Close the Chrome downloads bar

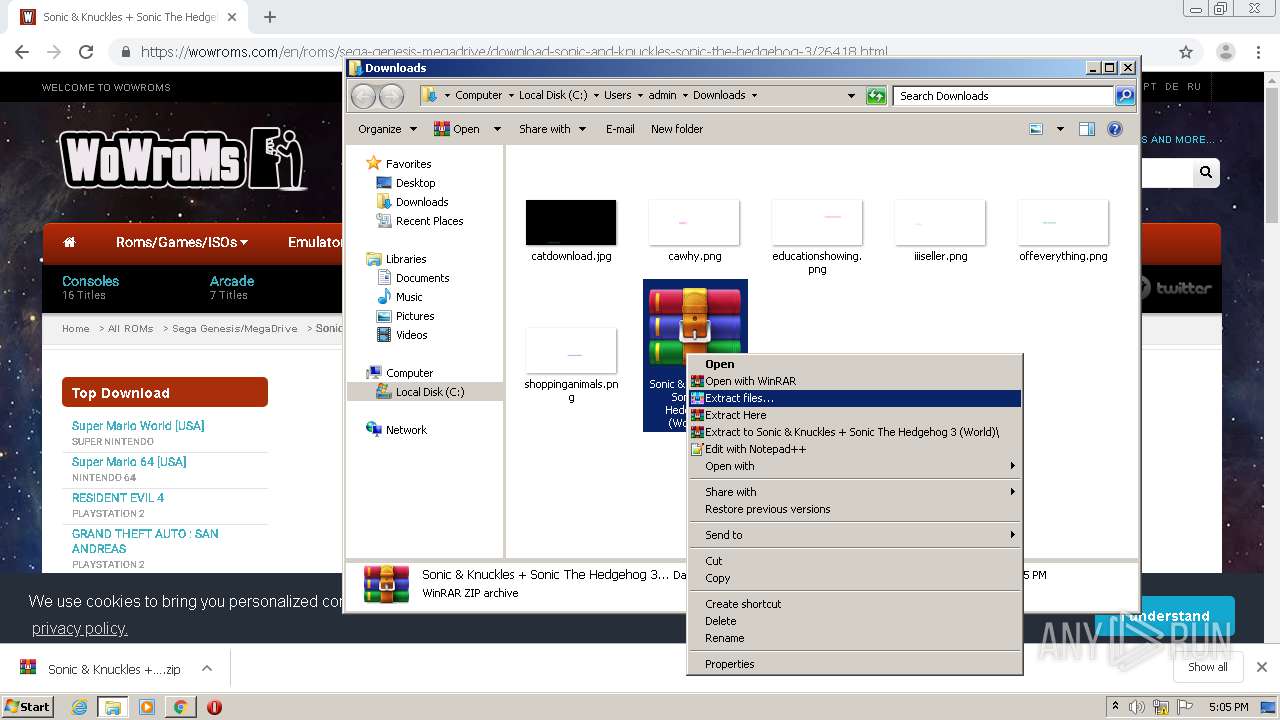[x=1262, y=667]
